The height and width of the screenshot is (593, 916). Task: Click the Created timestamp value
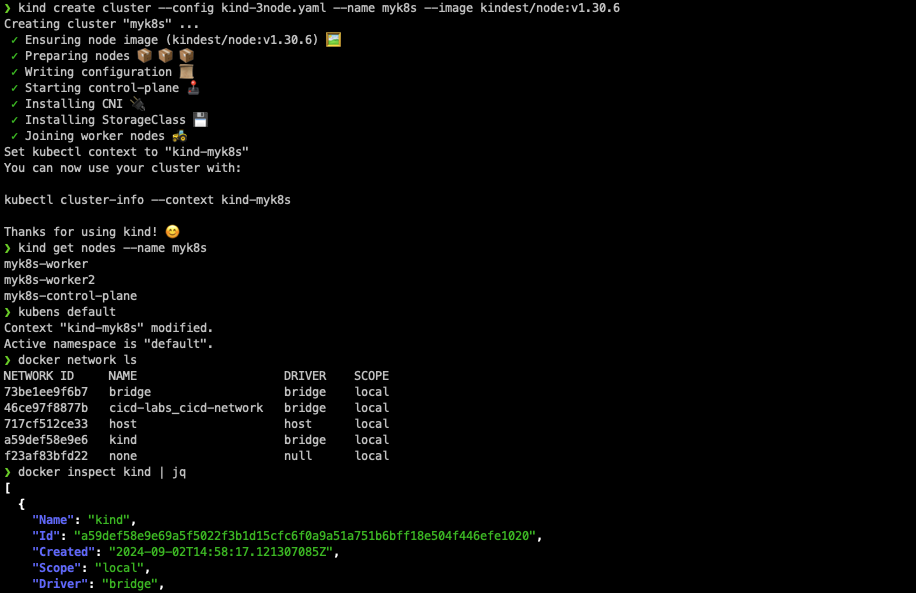pyautogui.click(x=221, y=552)
